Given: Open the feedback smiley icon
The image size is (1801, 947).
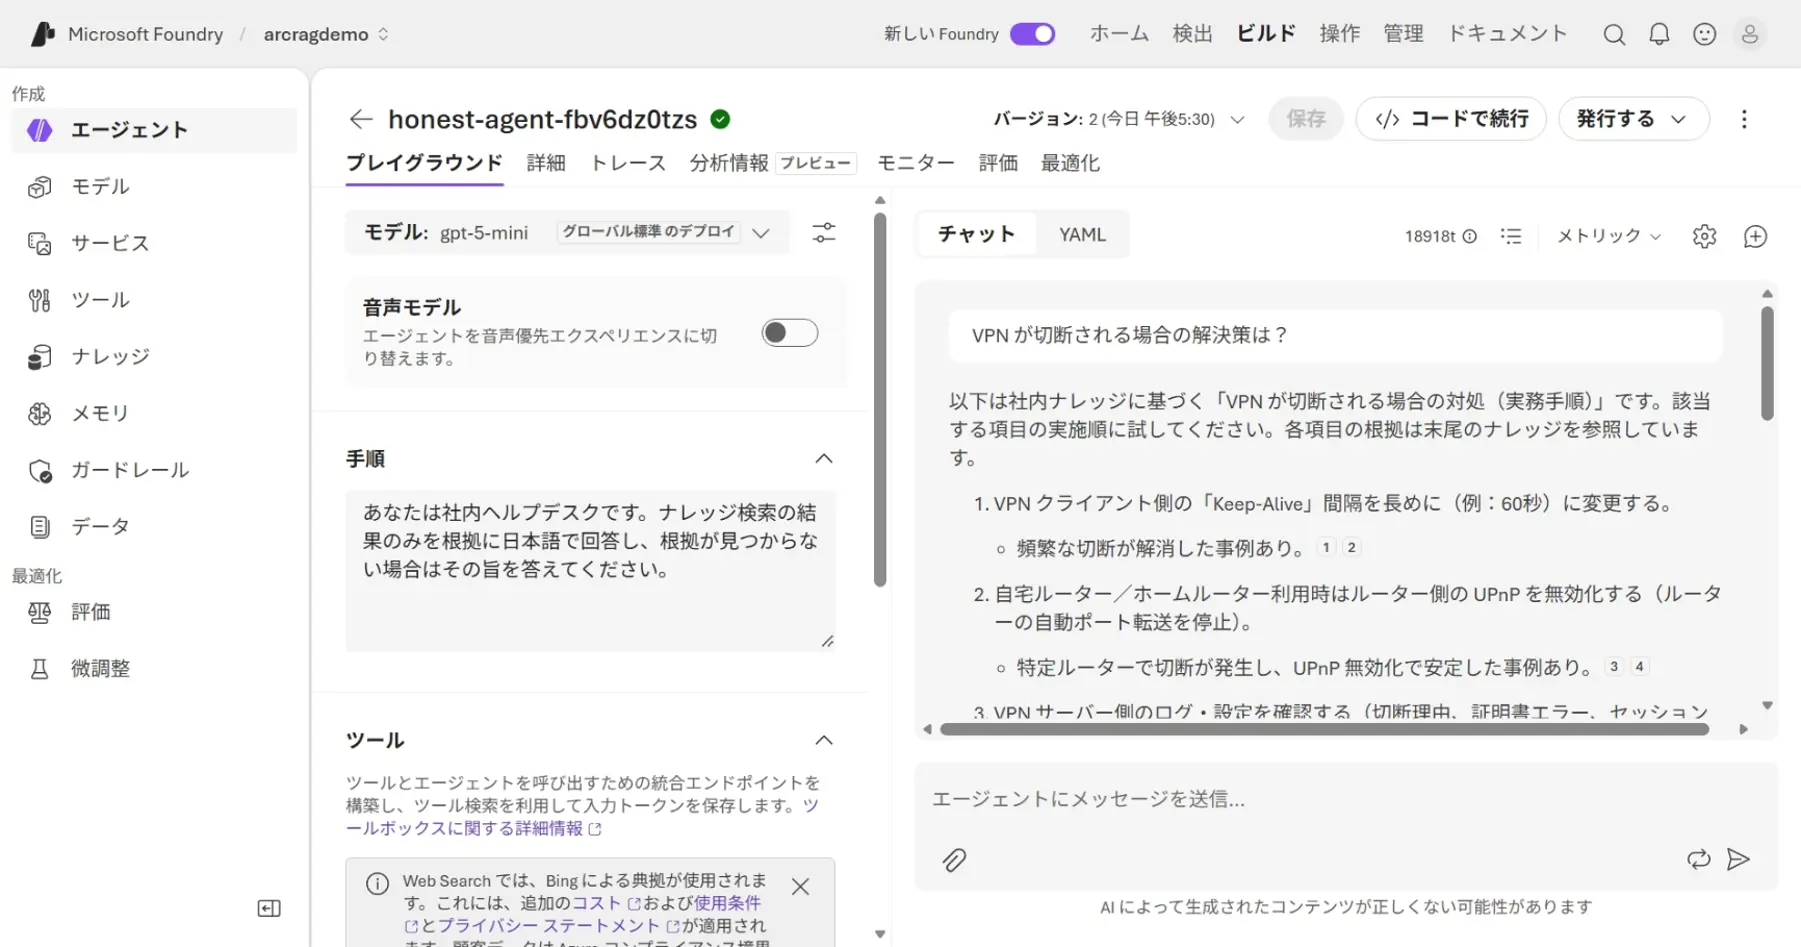Looking at the screenshot, I should point(1704,35).
